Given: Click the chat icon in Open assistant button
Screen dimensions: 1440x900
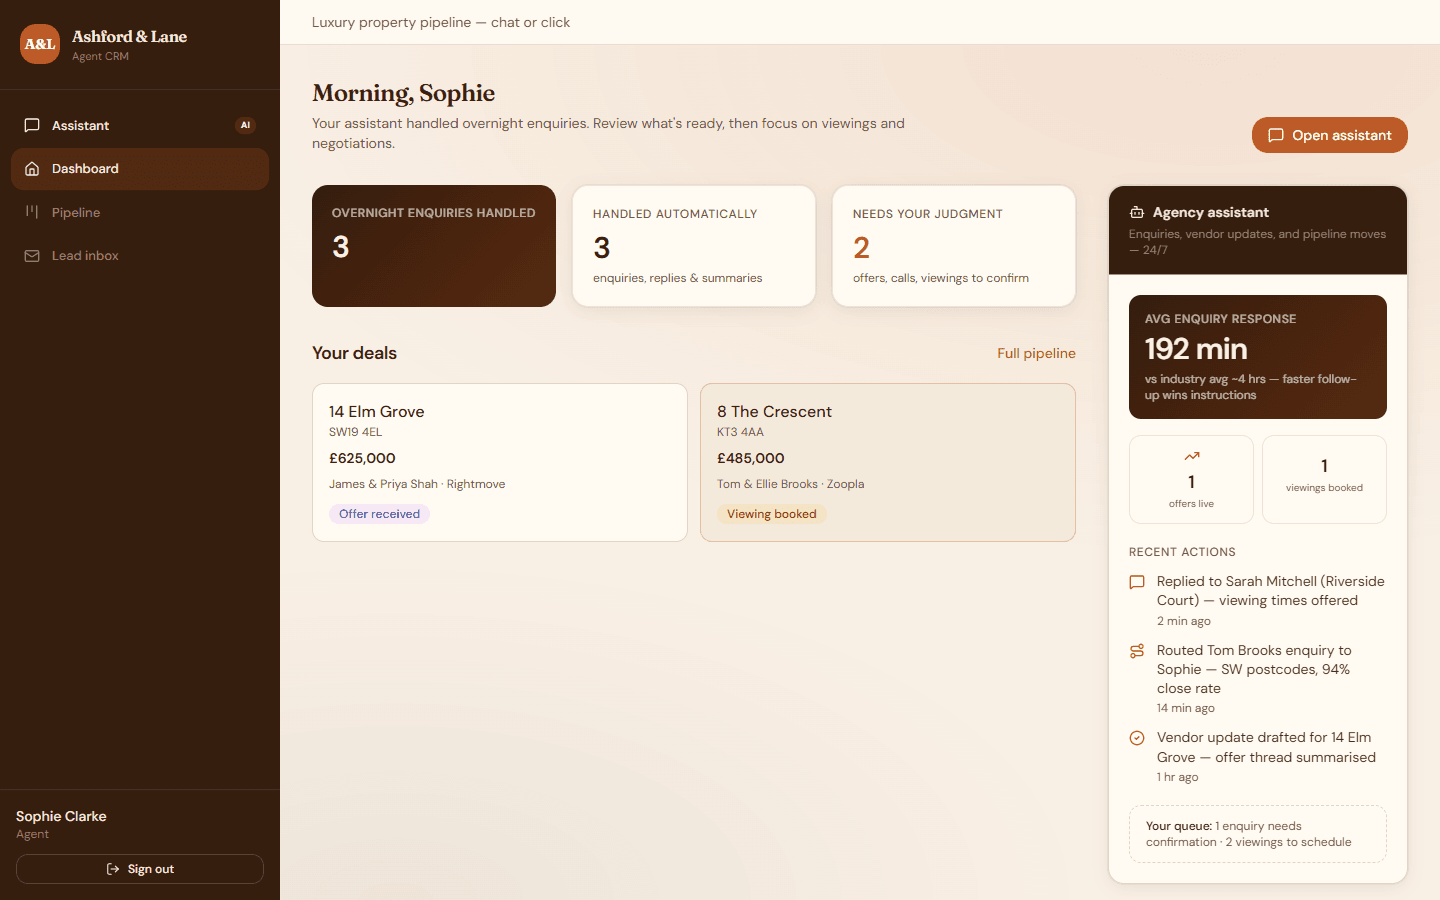Looking at the screenshot, I should pos(1276,135).
